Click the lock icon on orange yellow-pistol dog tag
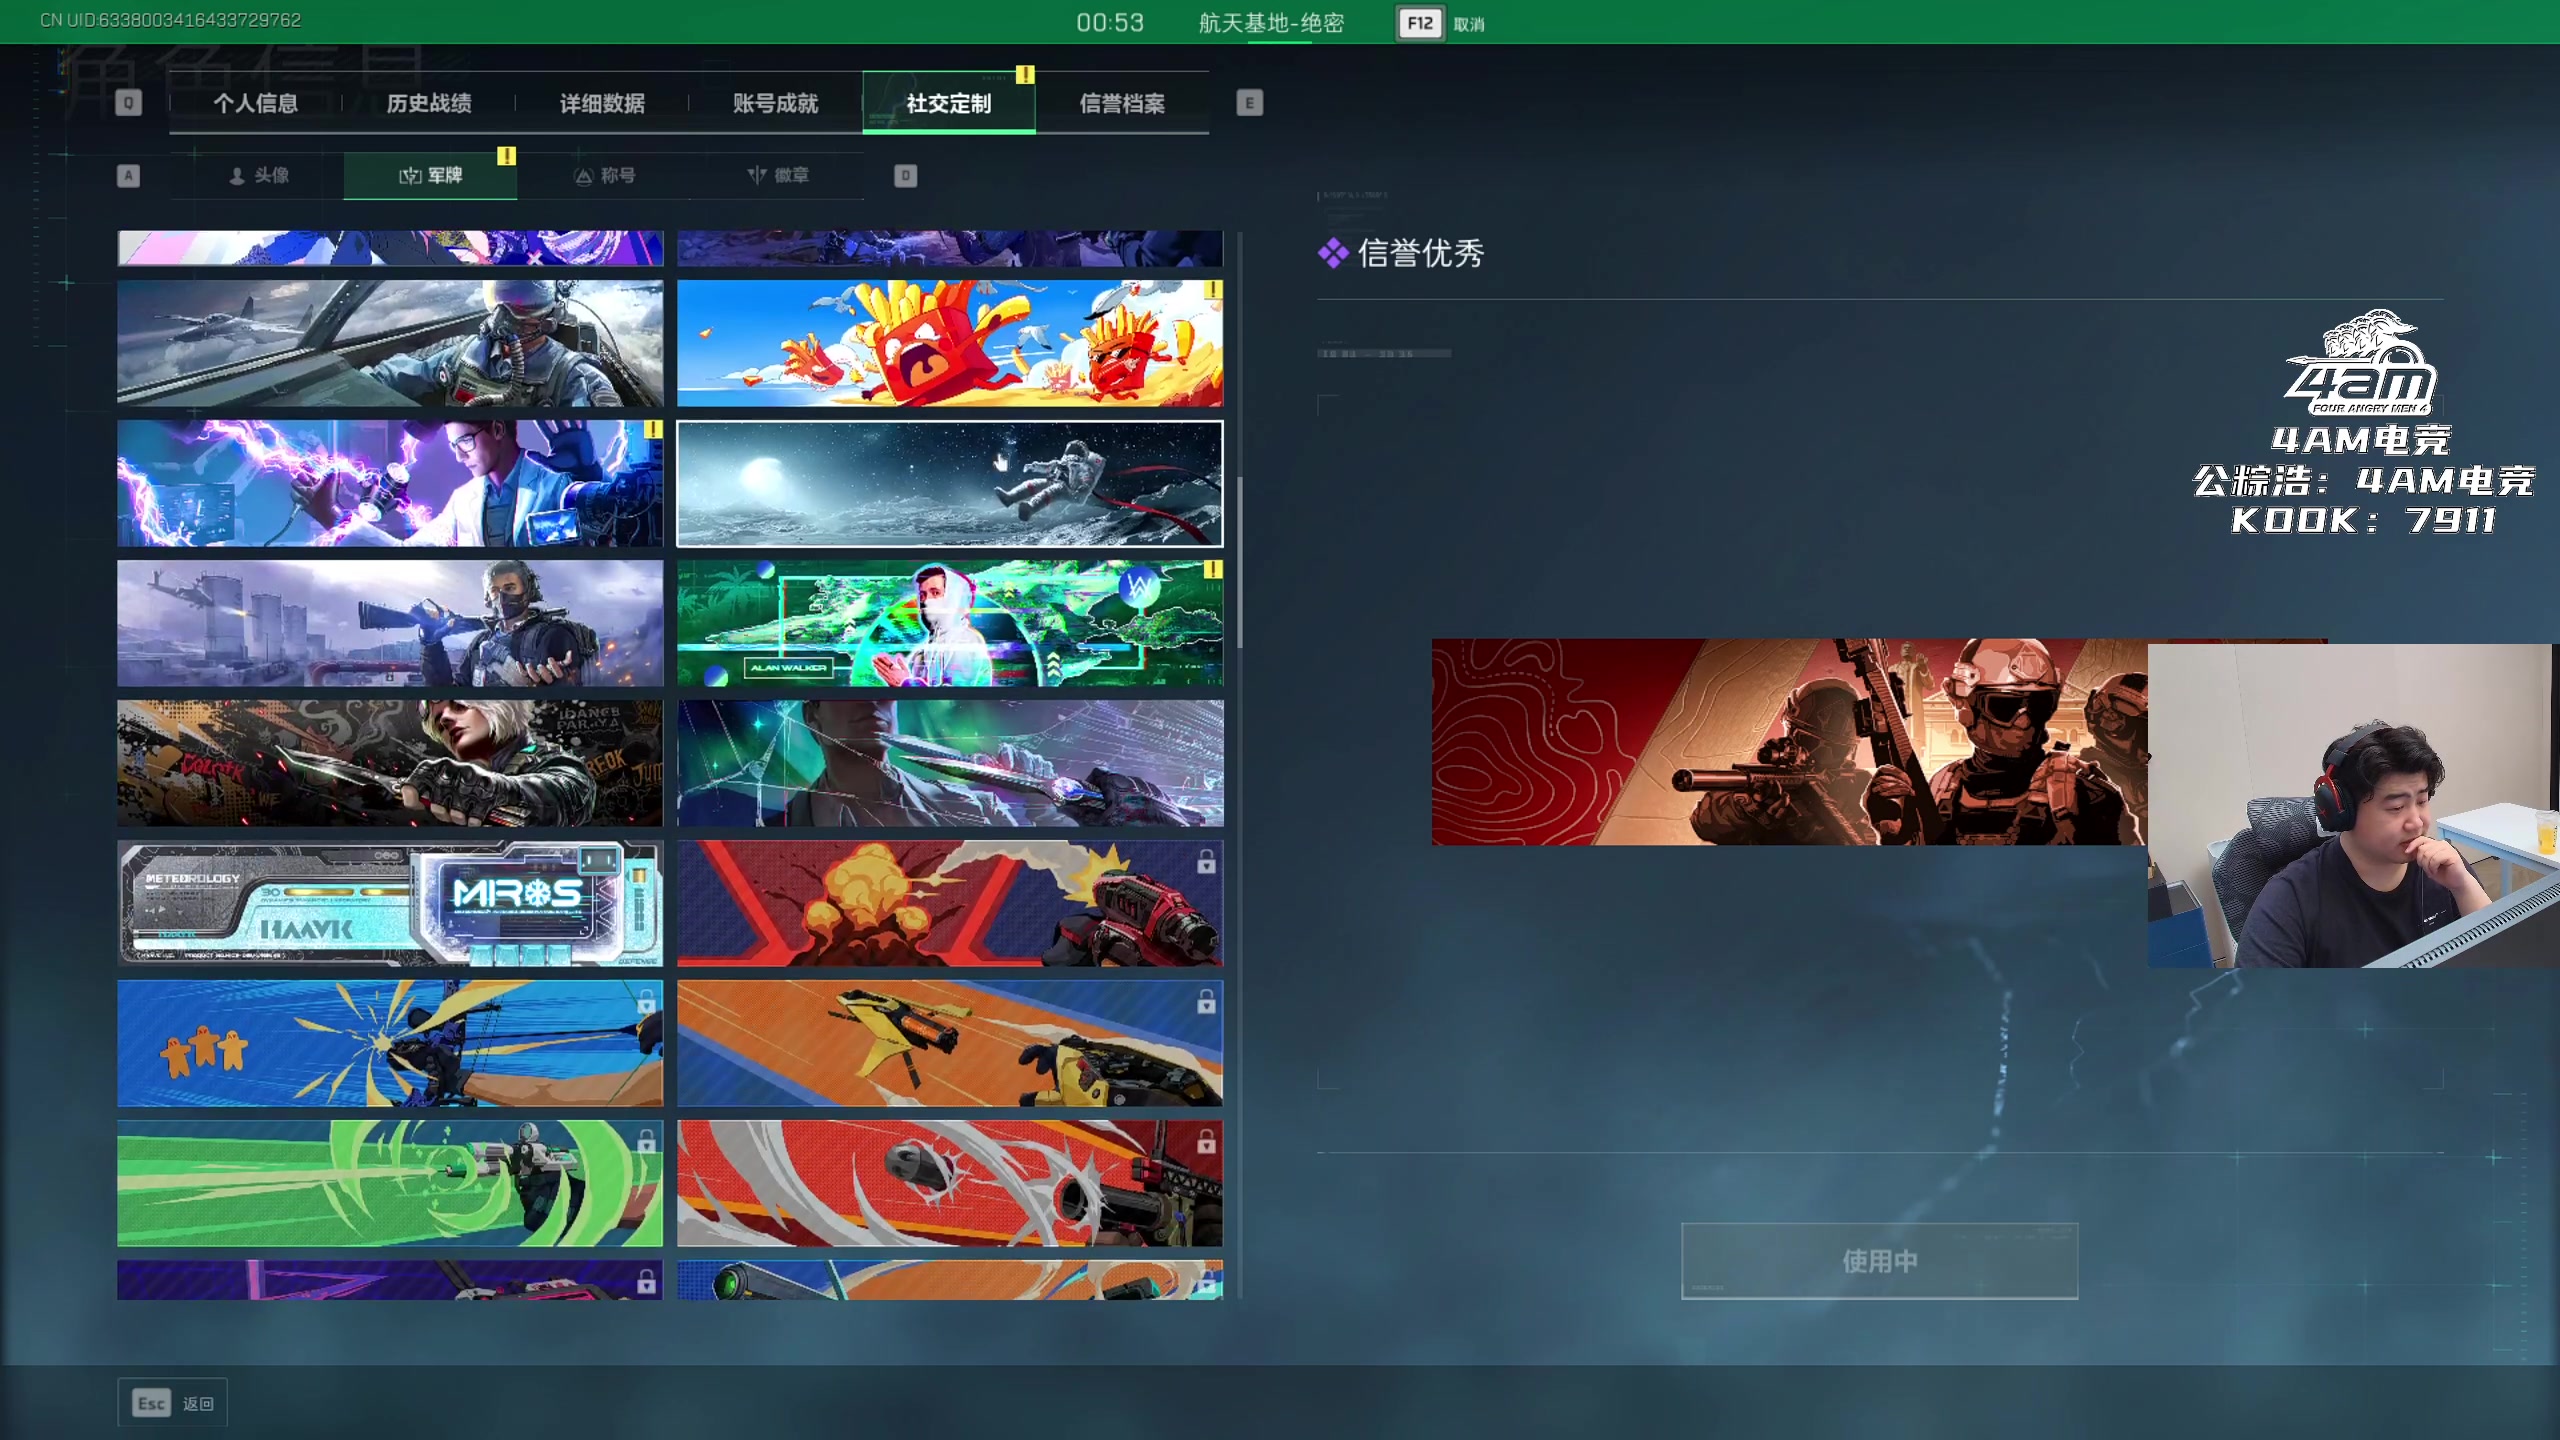The height and width of the screenshot is (1440, 2560). (x=1206, y=1001)
